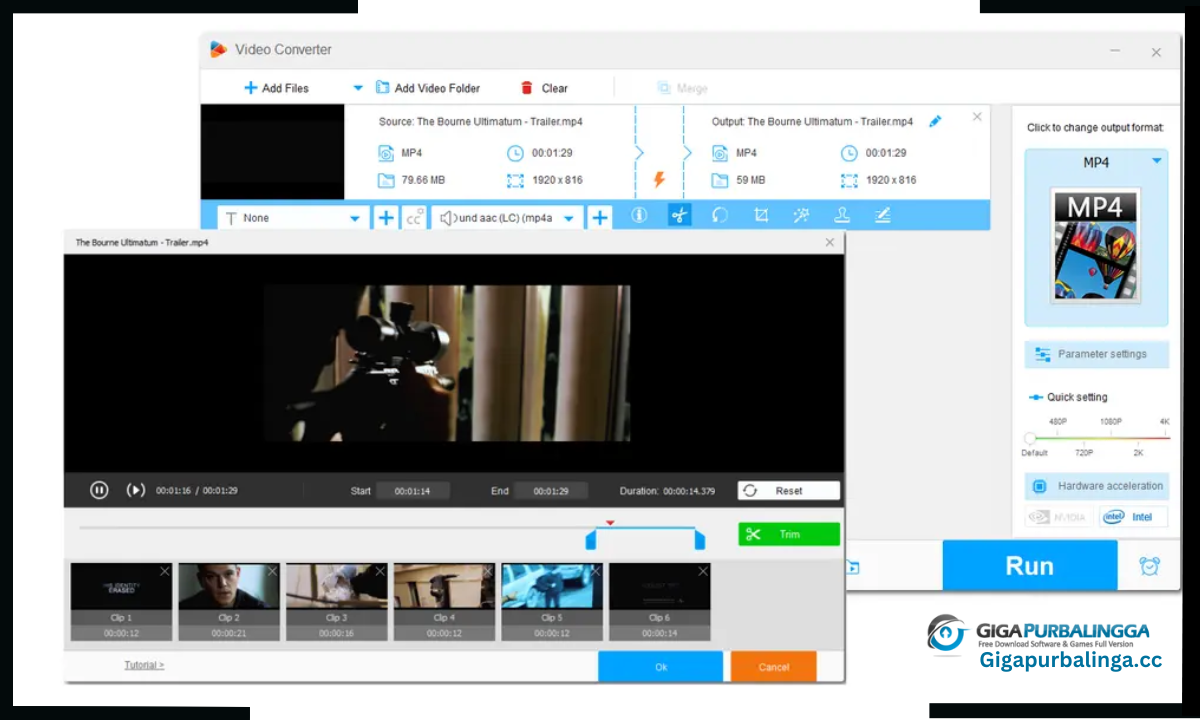Cancel the trim dialog
The image size is (1200, 720).
773,666
